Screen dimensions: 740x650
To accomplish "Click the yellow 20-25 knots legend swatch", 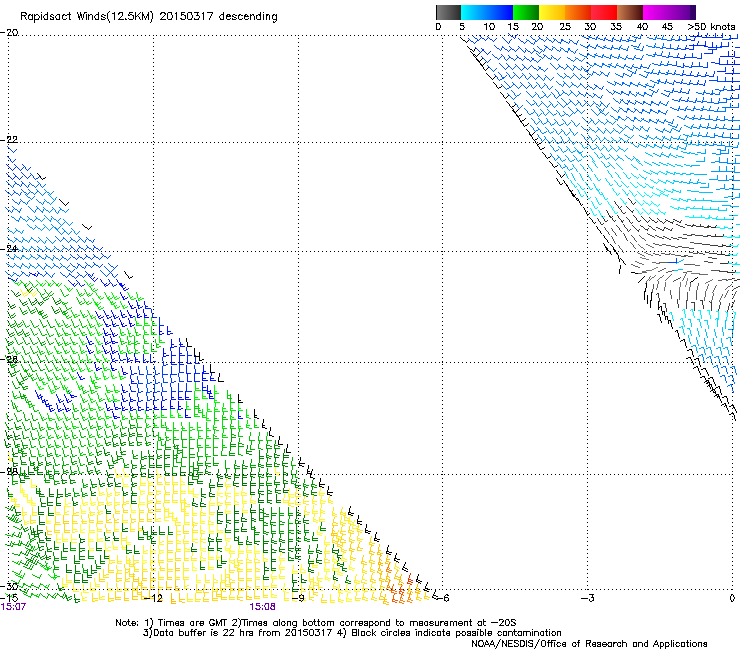I will click(552, 12).
